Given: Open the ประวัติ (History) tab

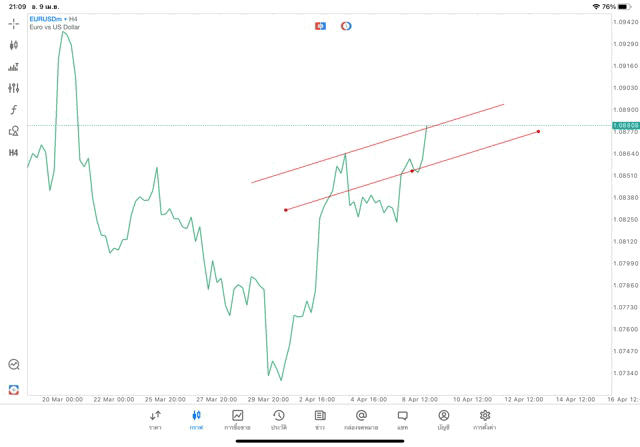Looking at the screenshot, I should [x=278, y=419].
